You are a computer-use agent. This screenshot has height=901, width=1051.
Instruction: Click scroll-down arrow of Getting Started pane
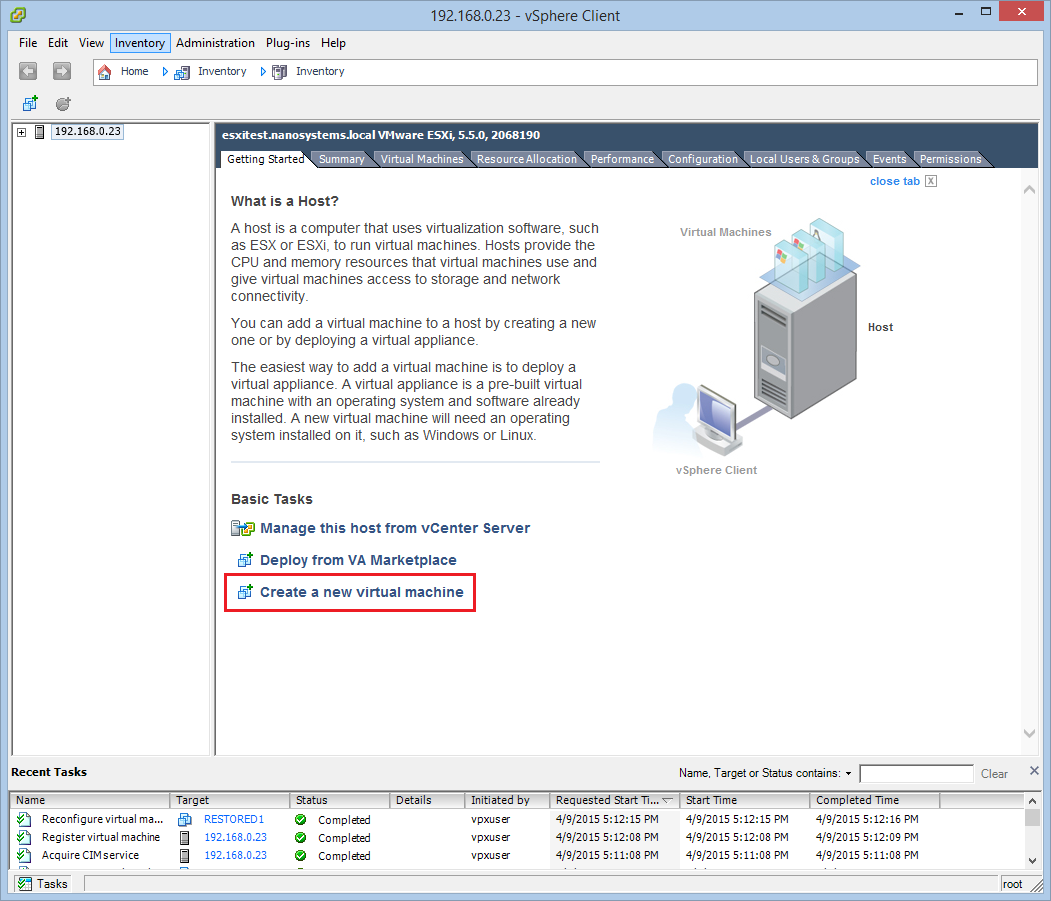(x=1030, y=733)
